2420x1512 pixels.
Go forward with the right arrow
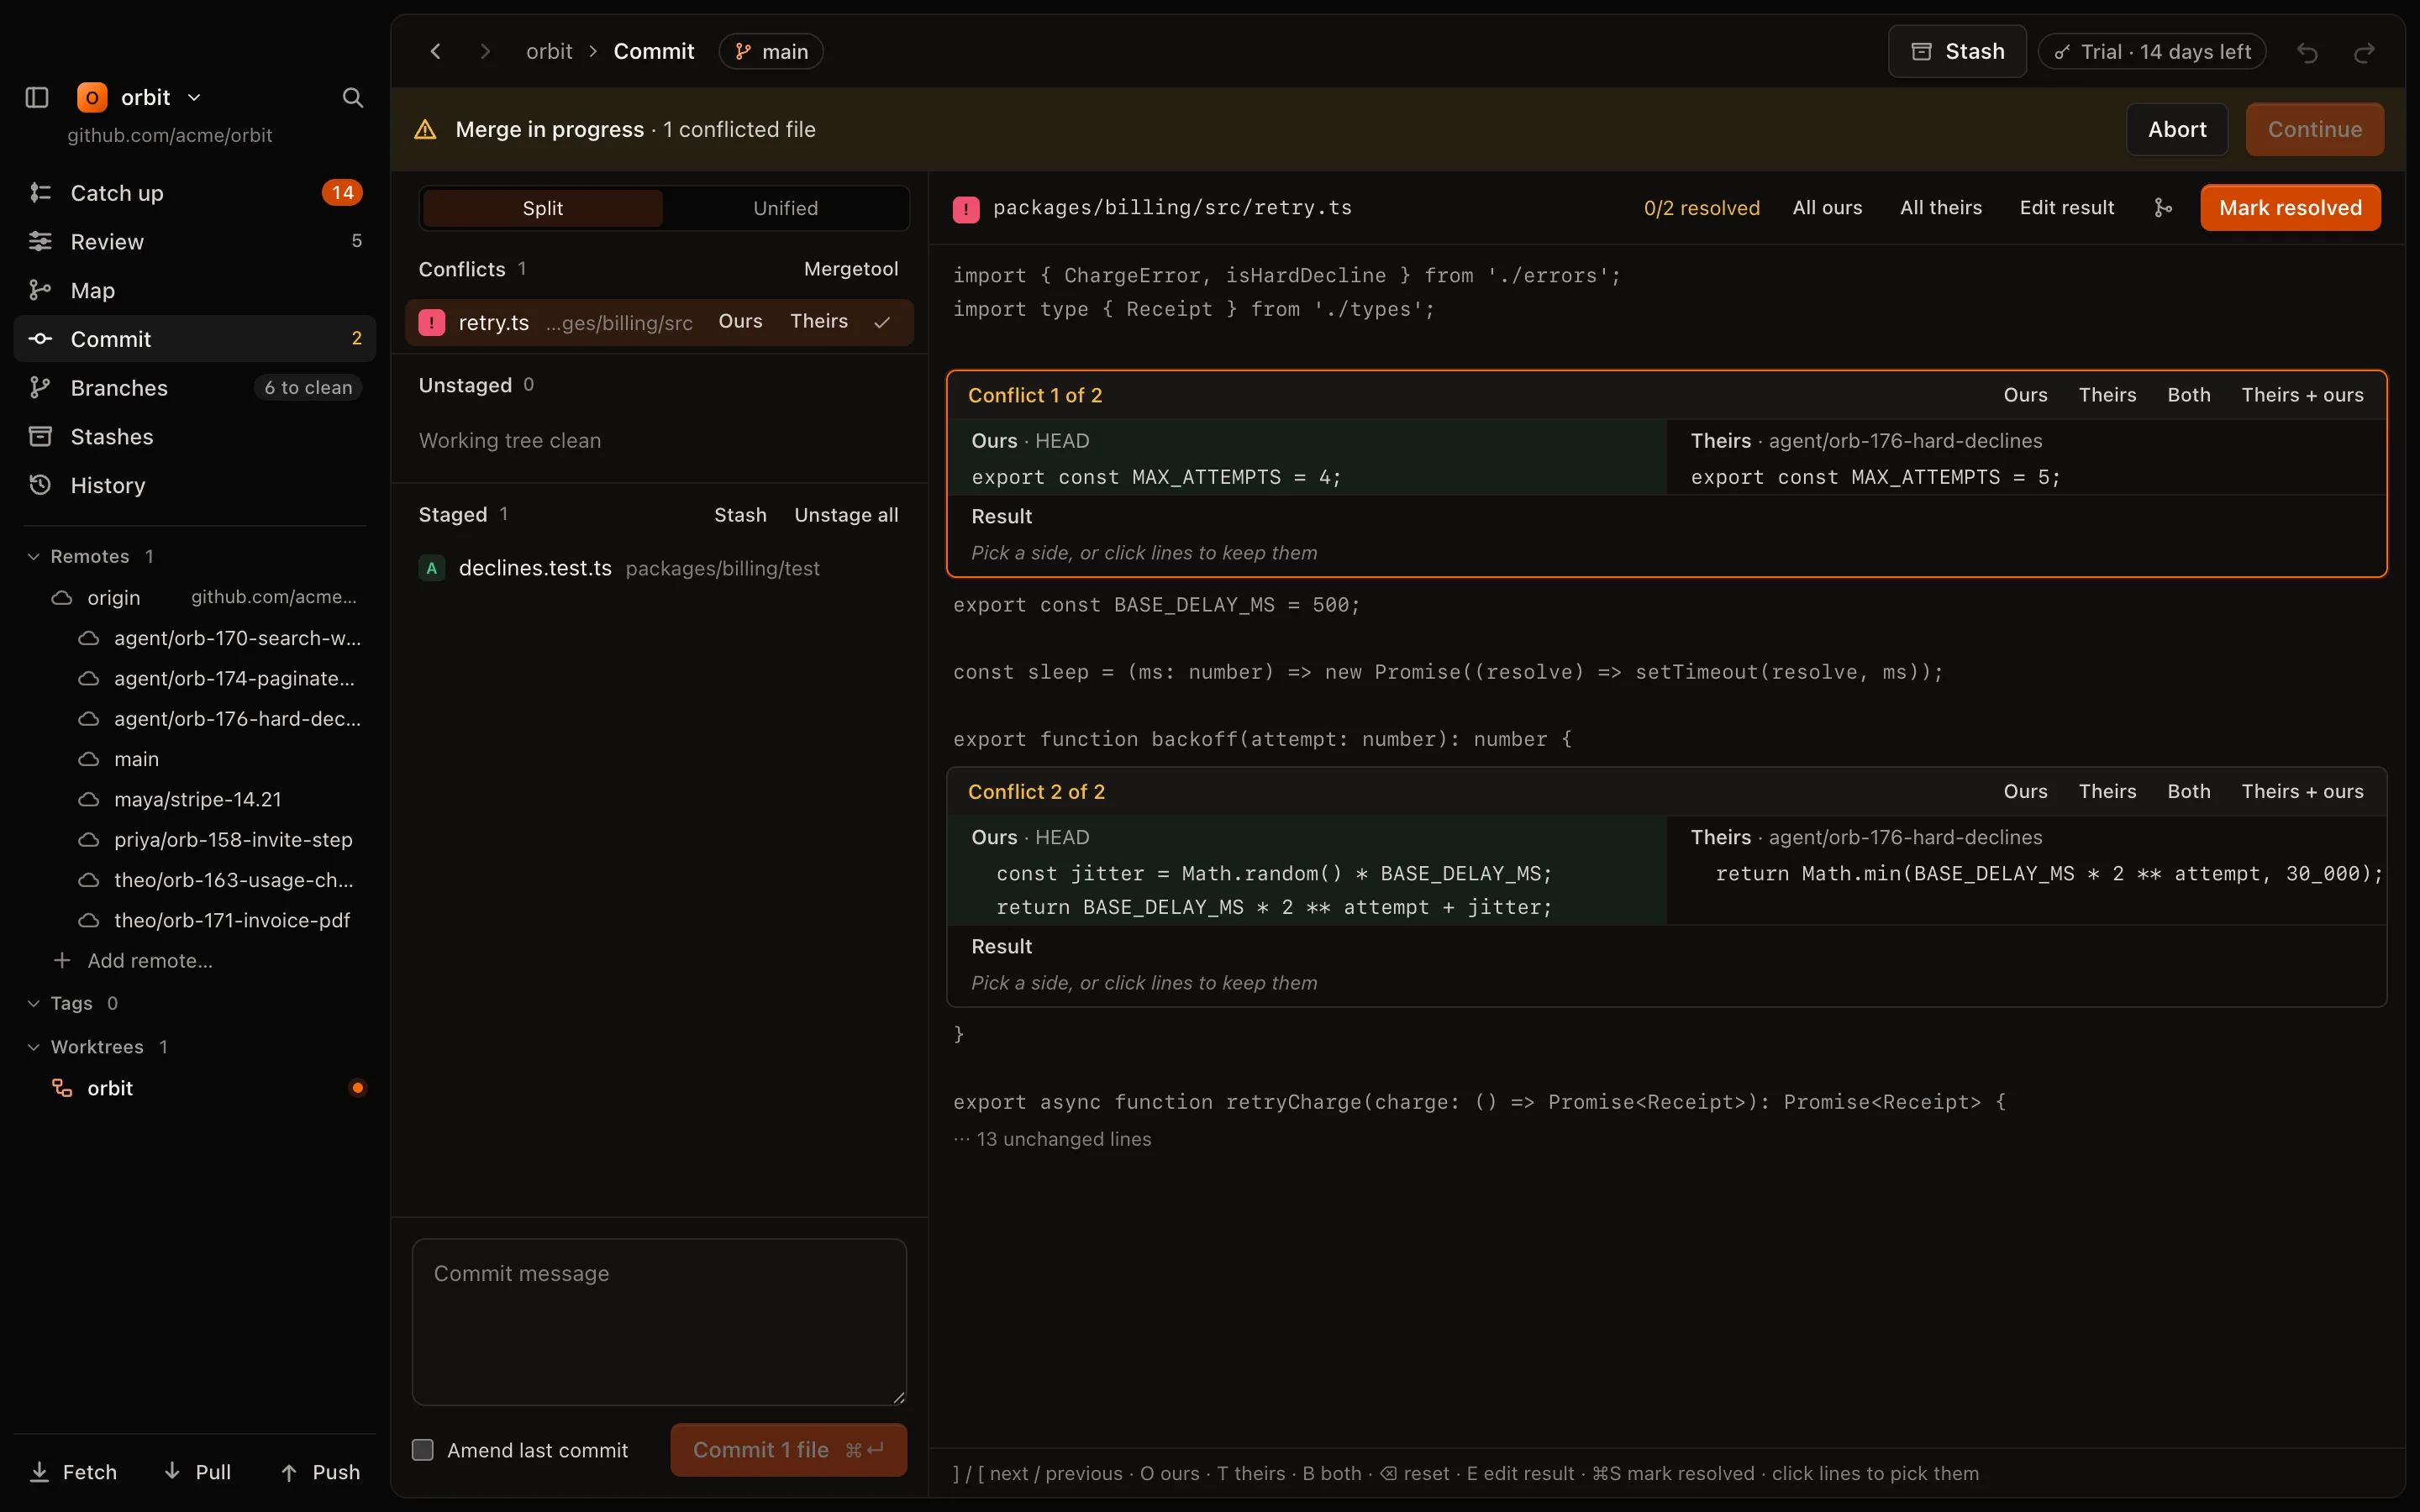point(485,51)
